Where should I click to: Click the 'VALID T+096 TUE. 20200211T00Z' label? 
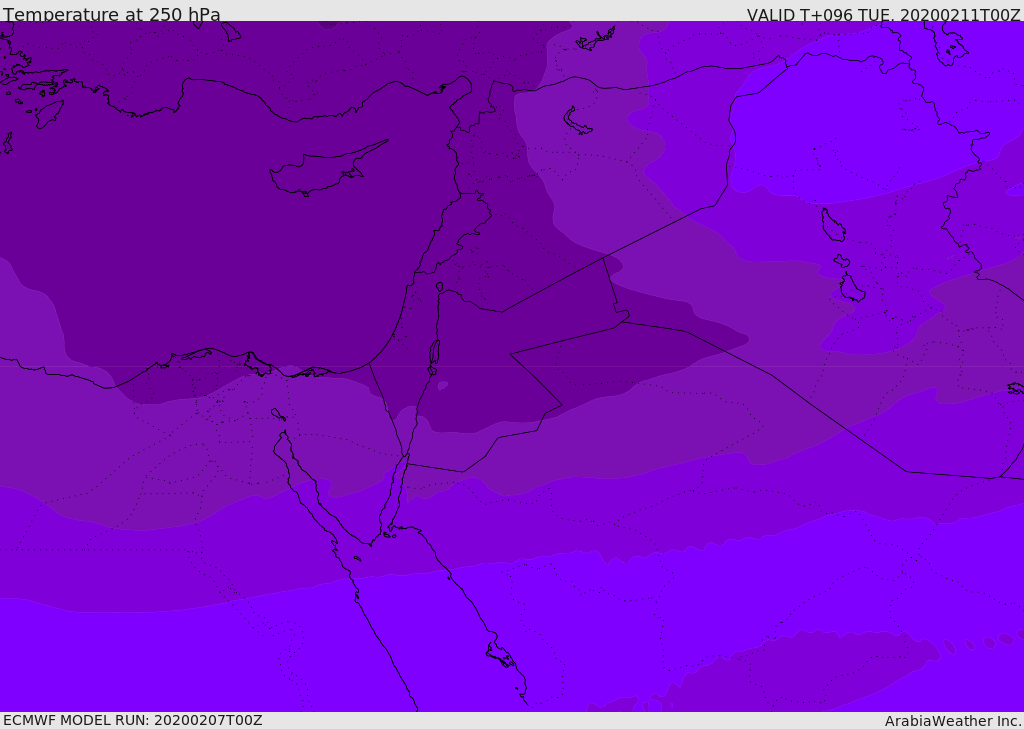point(884,14)
